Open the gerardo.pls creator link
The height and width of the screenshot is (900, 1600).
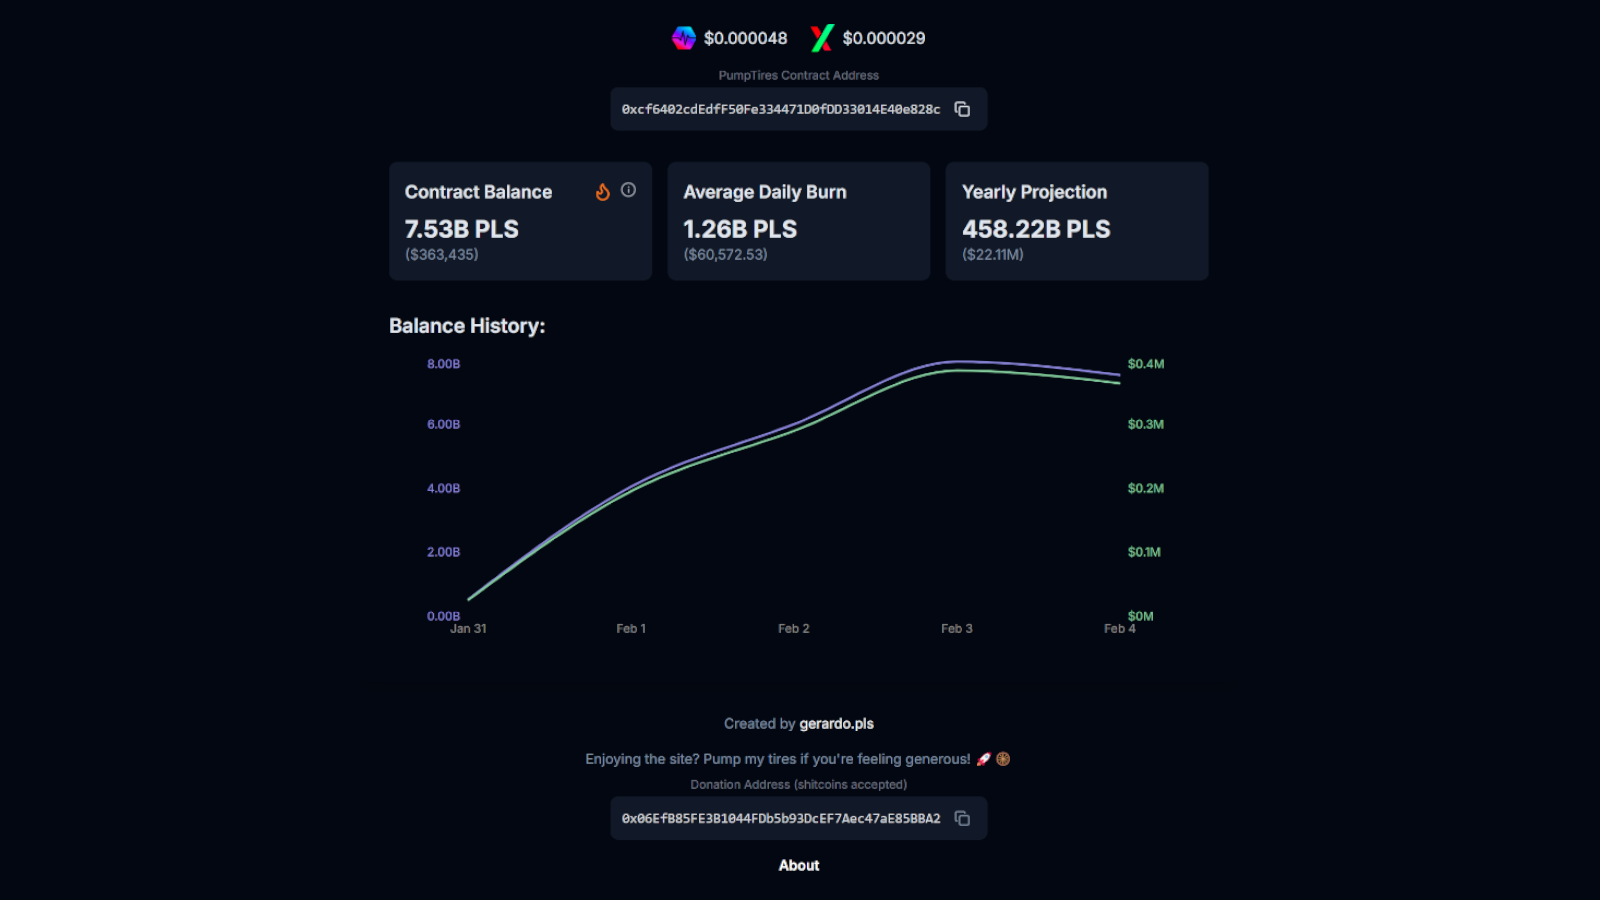(x=836, y=723)
